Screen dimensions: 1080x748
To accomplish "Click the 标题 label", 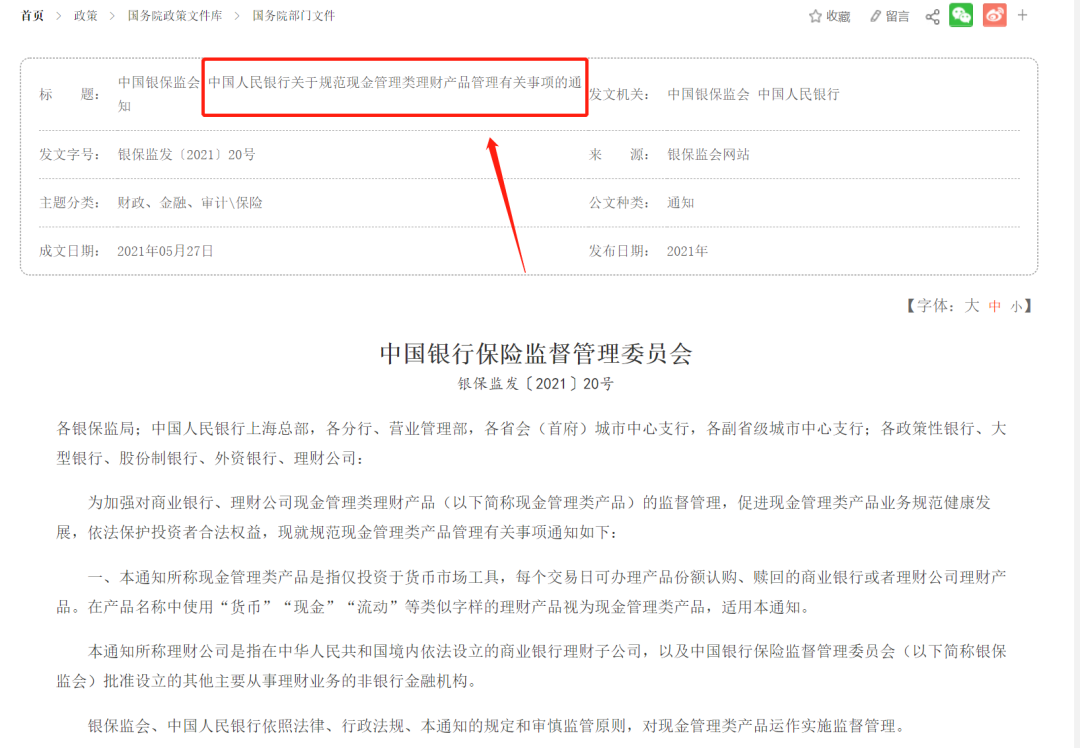I will pos(70,94).
